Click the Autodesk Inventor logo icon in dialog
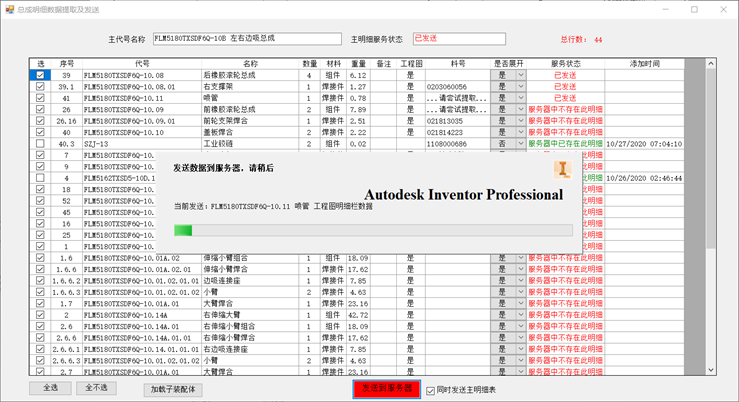 562,169
